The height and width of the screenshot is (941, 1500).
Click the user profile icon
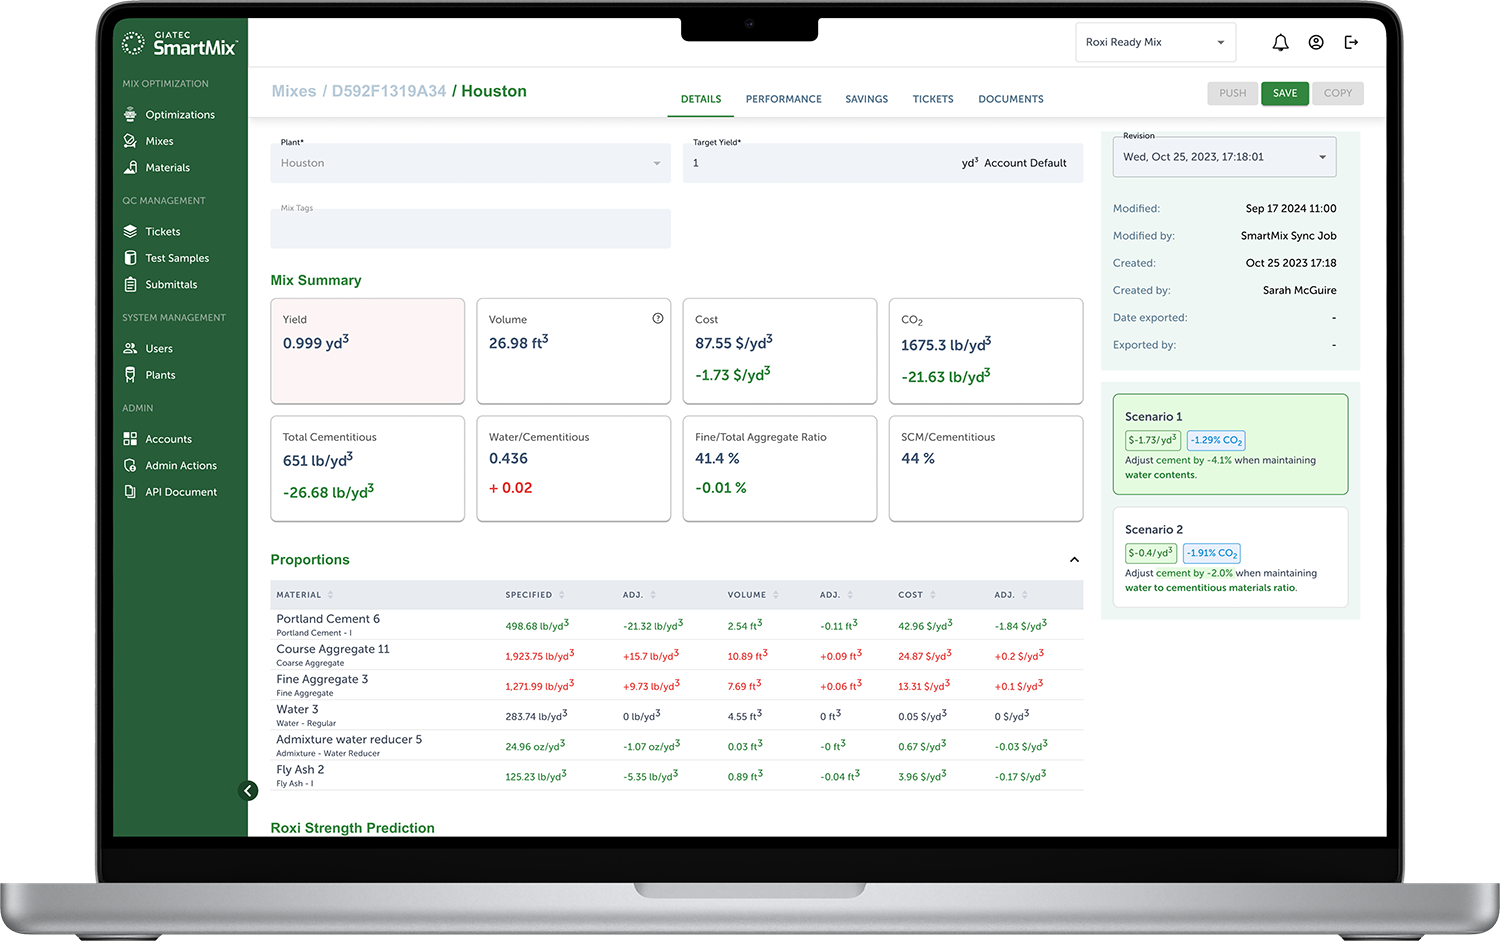click(1316, 42)
